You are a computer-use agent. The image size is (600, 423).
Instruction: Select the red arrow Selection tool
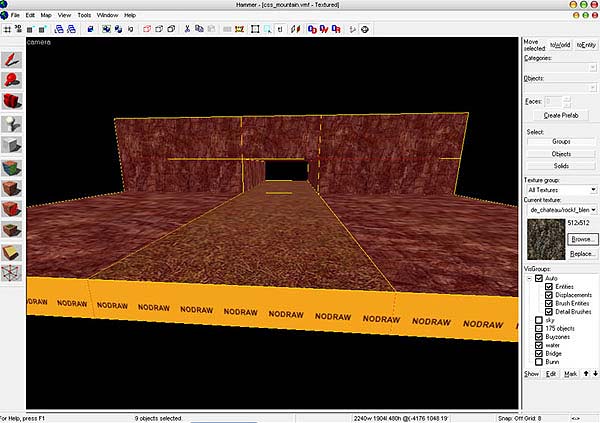[x=12, y=58]
